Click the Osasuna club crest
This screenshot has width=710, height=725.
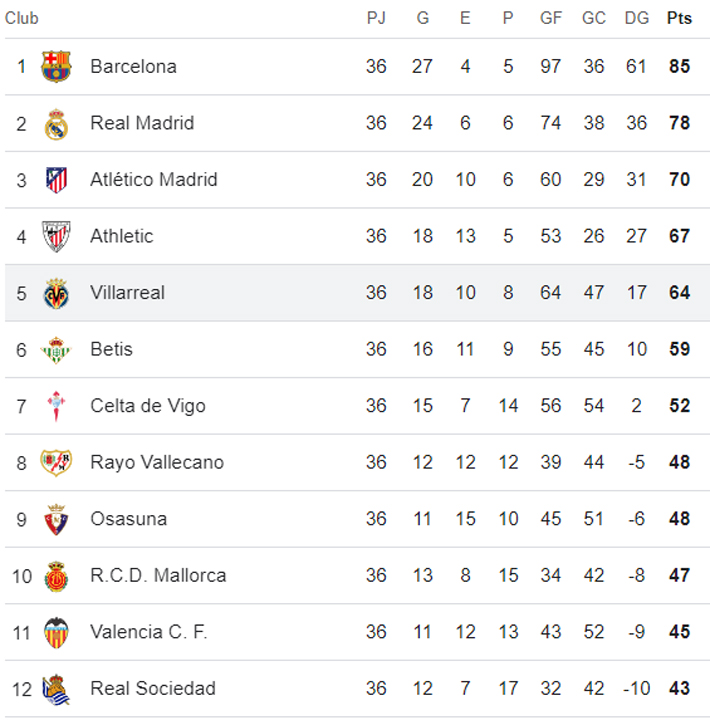click(x=56, y=519)
